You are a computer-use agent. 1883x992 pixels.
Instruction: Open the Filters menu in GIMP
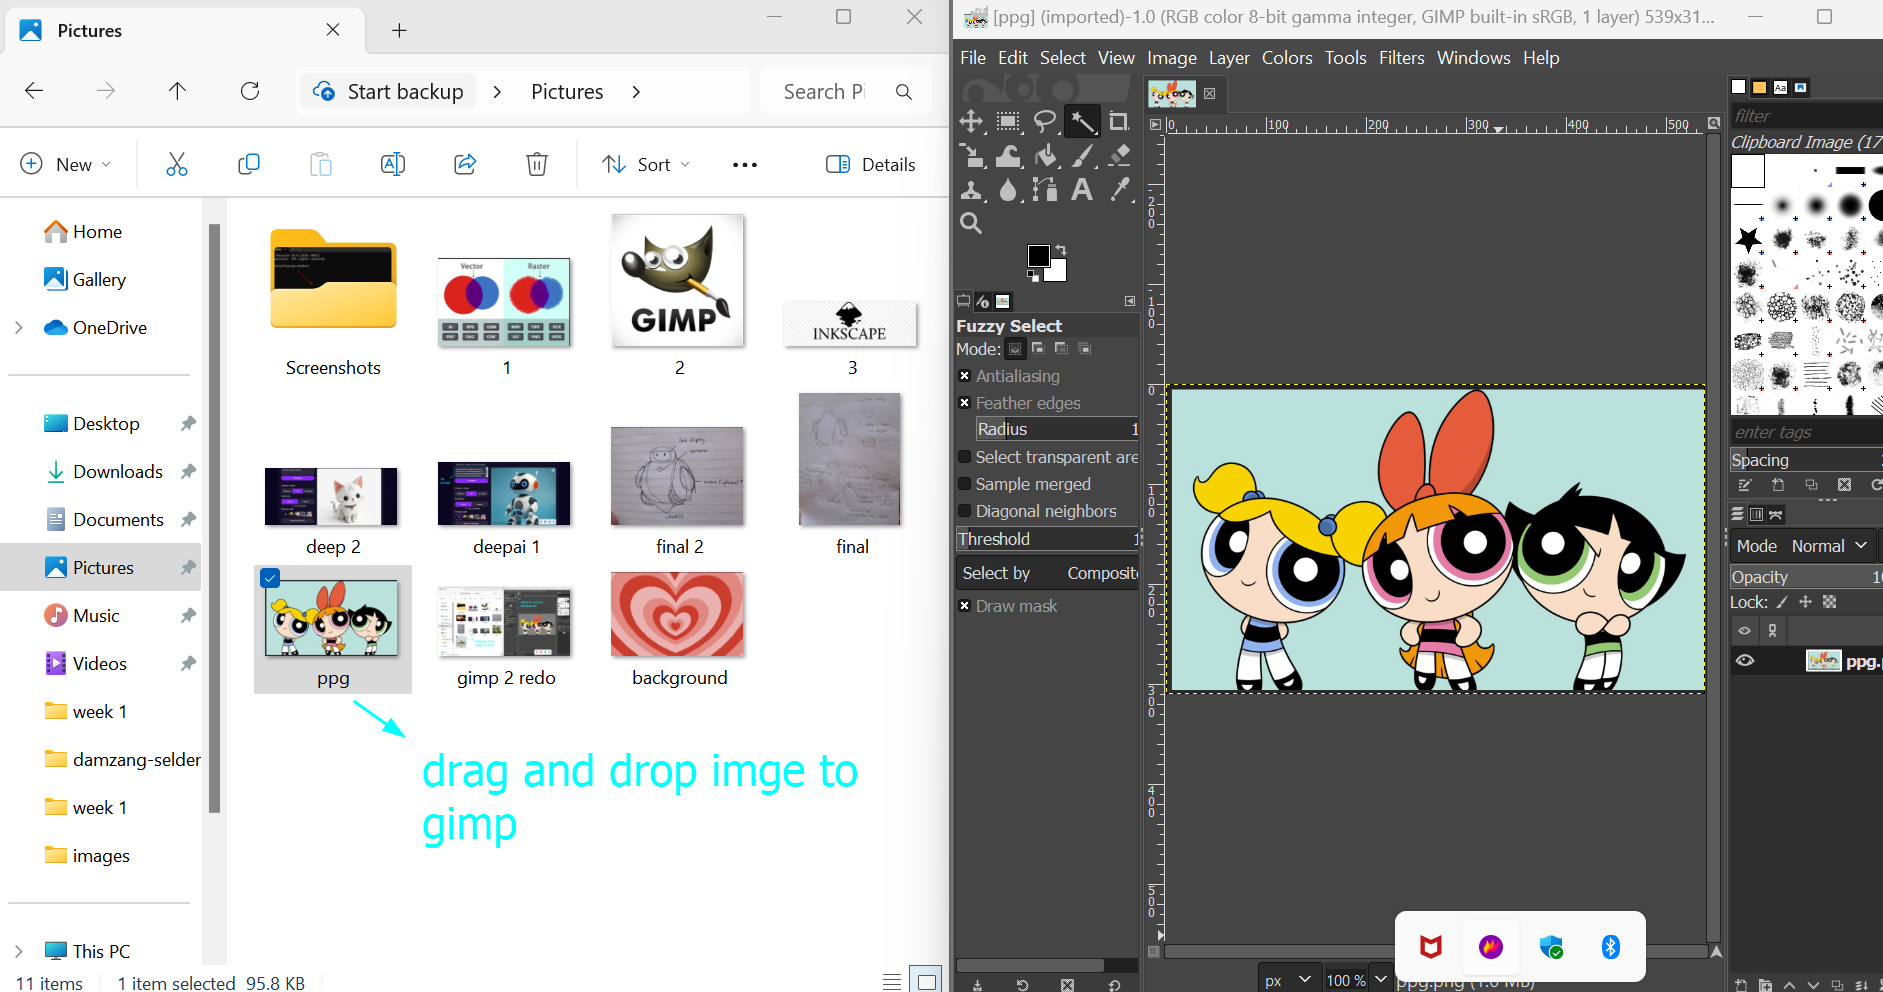1401,58
